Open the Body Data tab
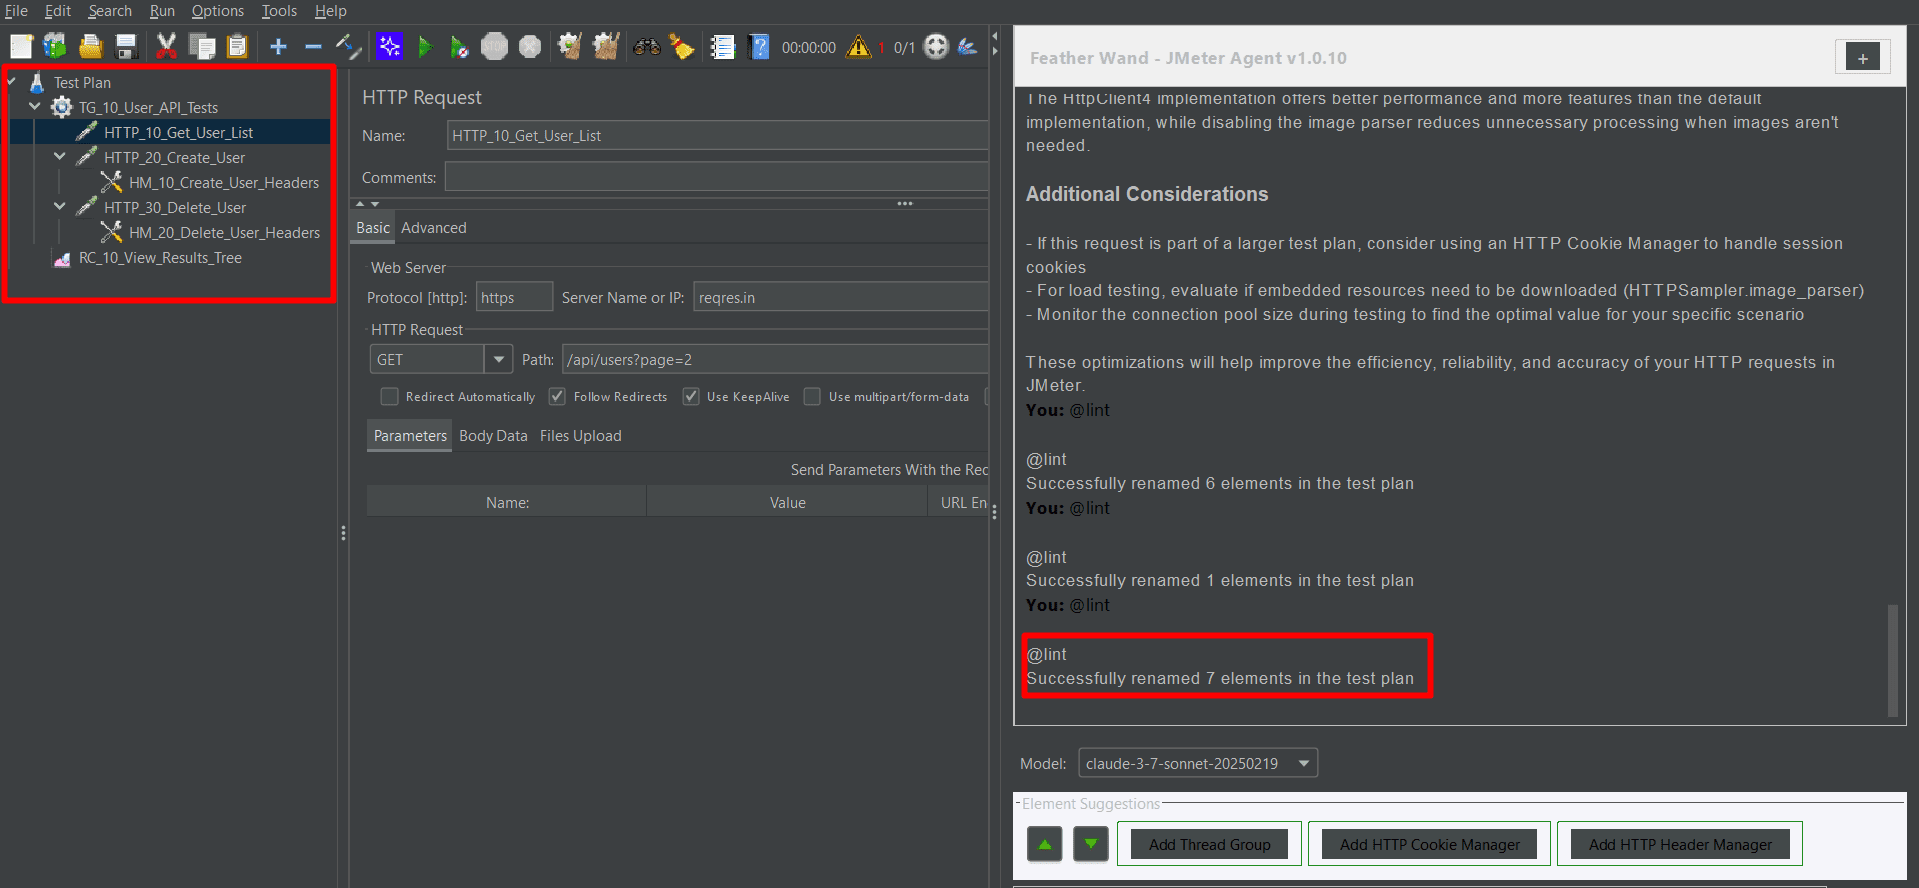This screenshot has width=1919, height=888. click(493, 436)
